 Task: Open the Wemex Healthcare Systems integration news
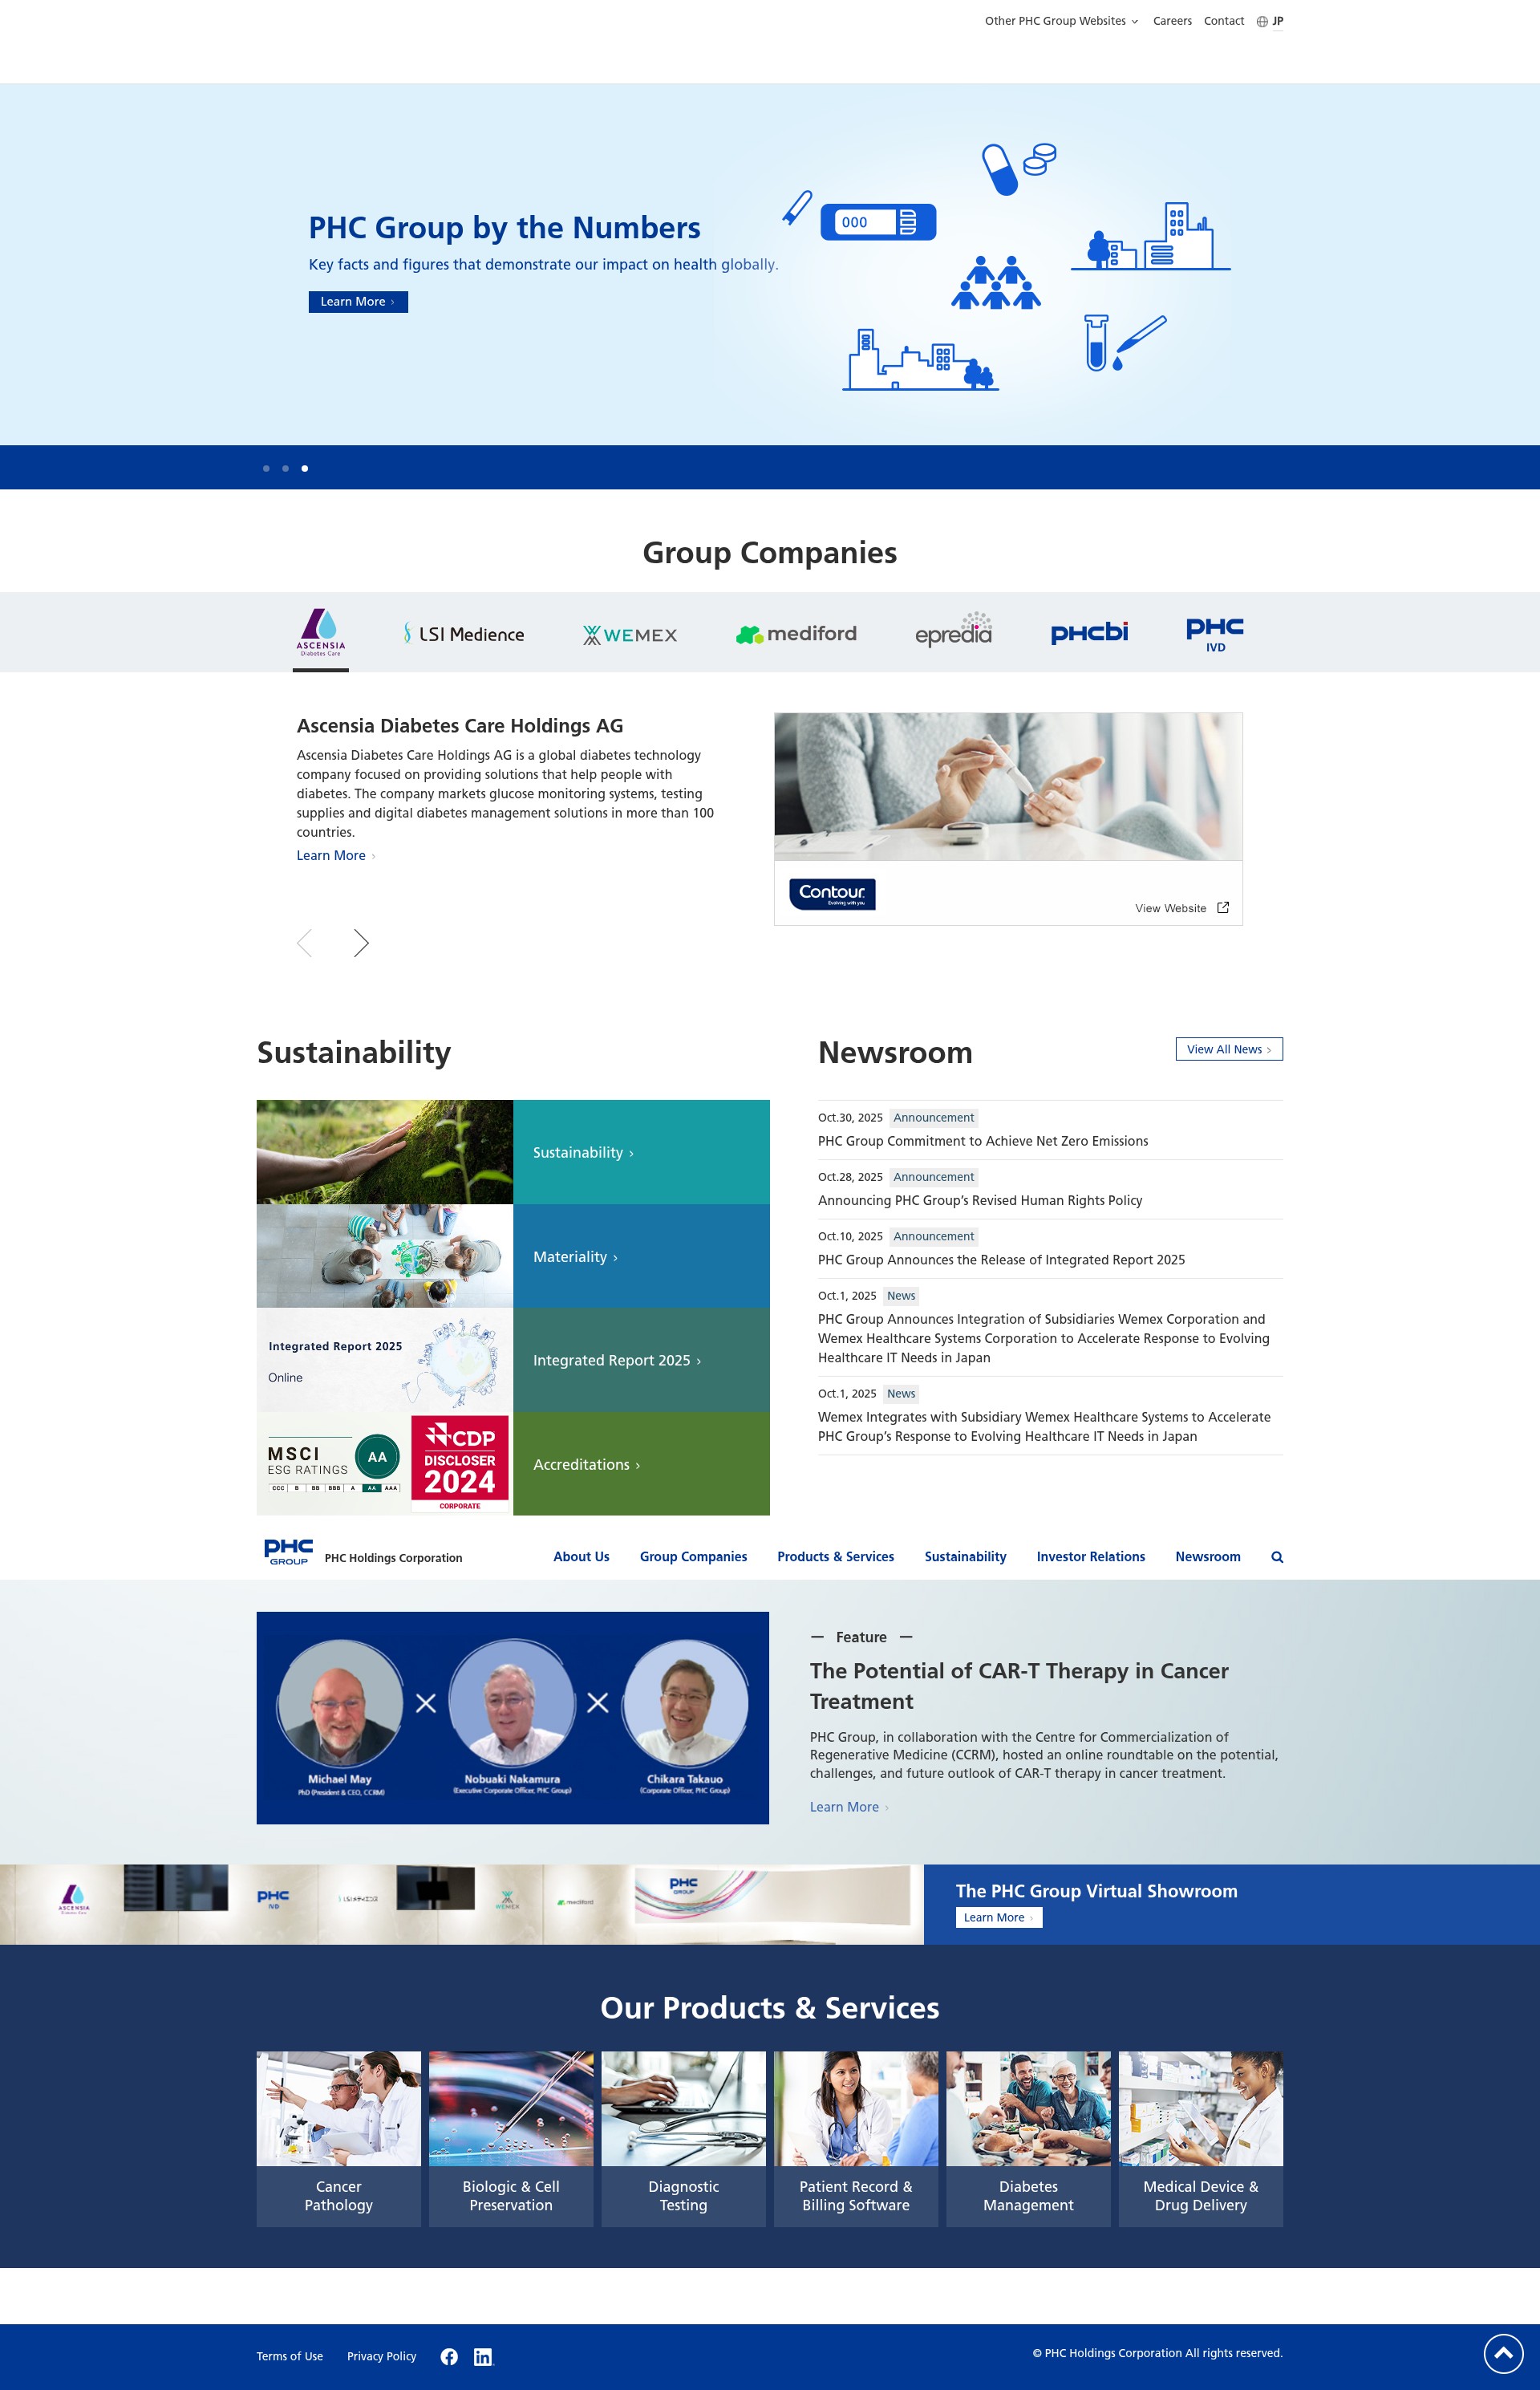coord(1044,1427)
